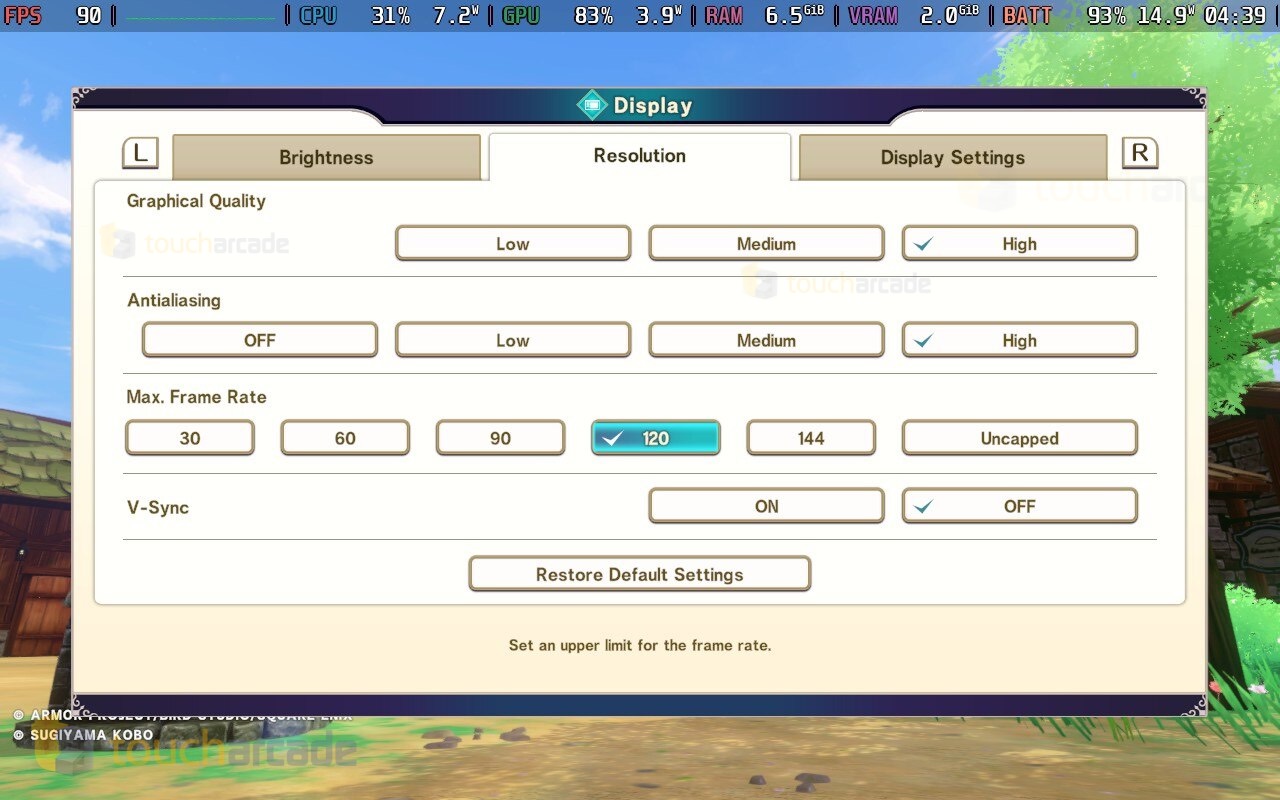
Task: Select the Resolution tab
Action: point(640,156)
